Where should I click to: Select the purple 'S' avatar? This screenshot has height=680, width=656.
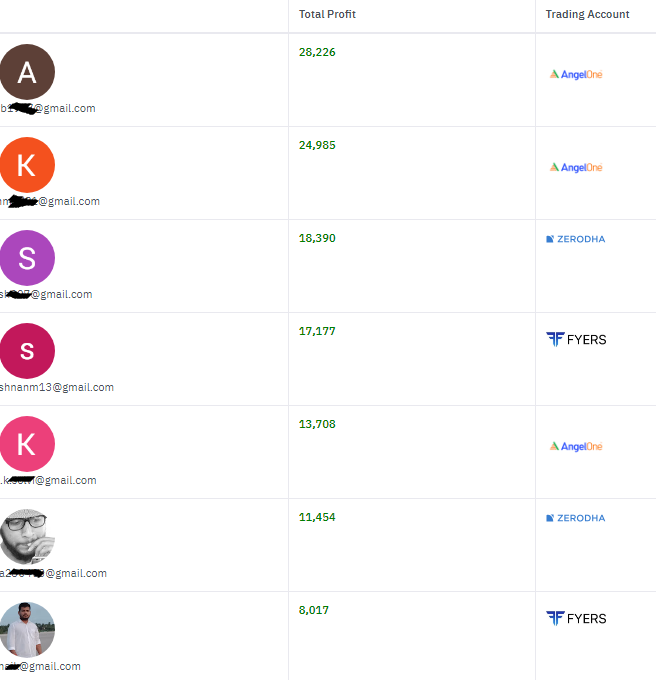coord(27,258)
